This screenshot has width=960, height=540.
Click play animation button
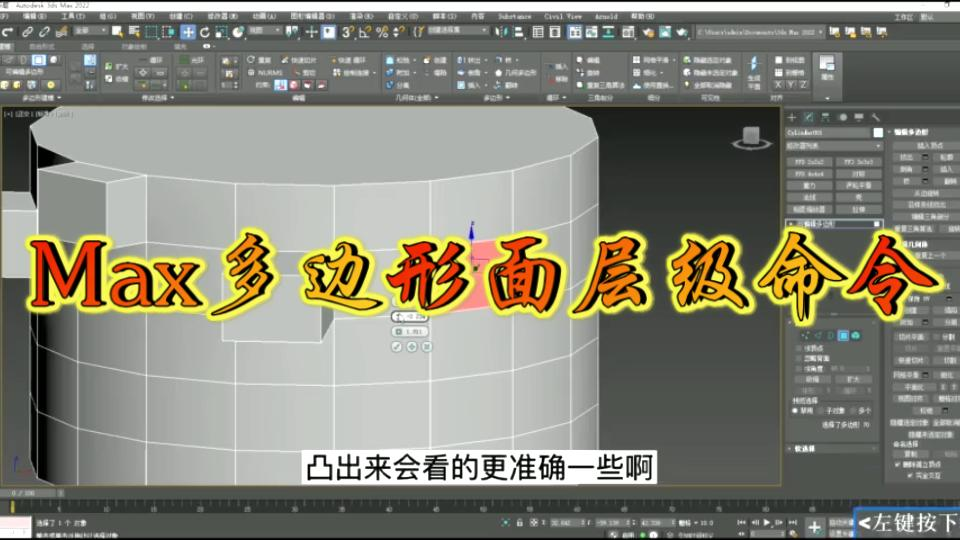point(766,522)
